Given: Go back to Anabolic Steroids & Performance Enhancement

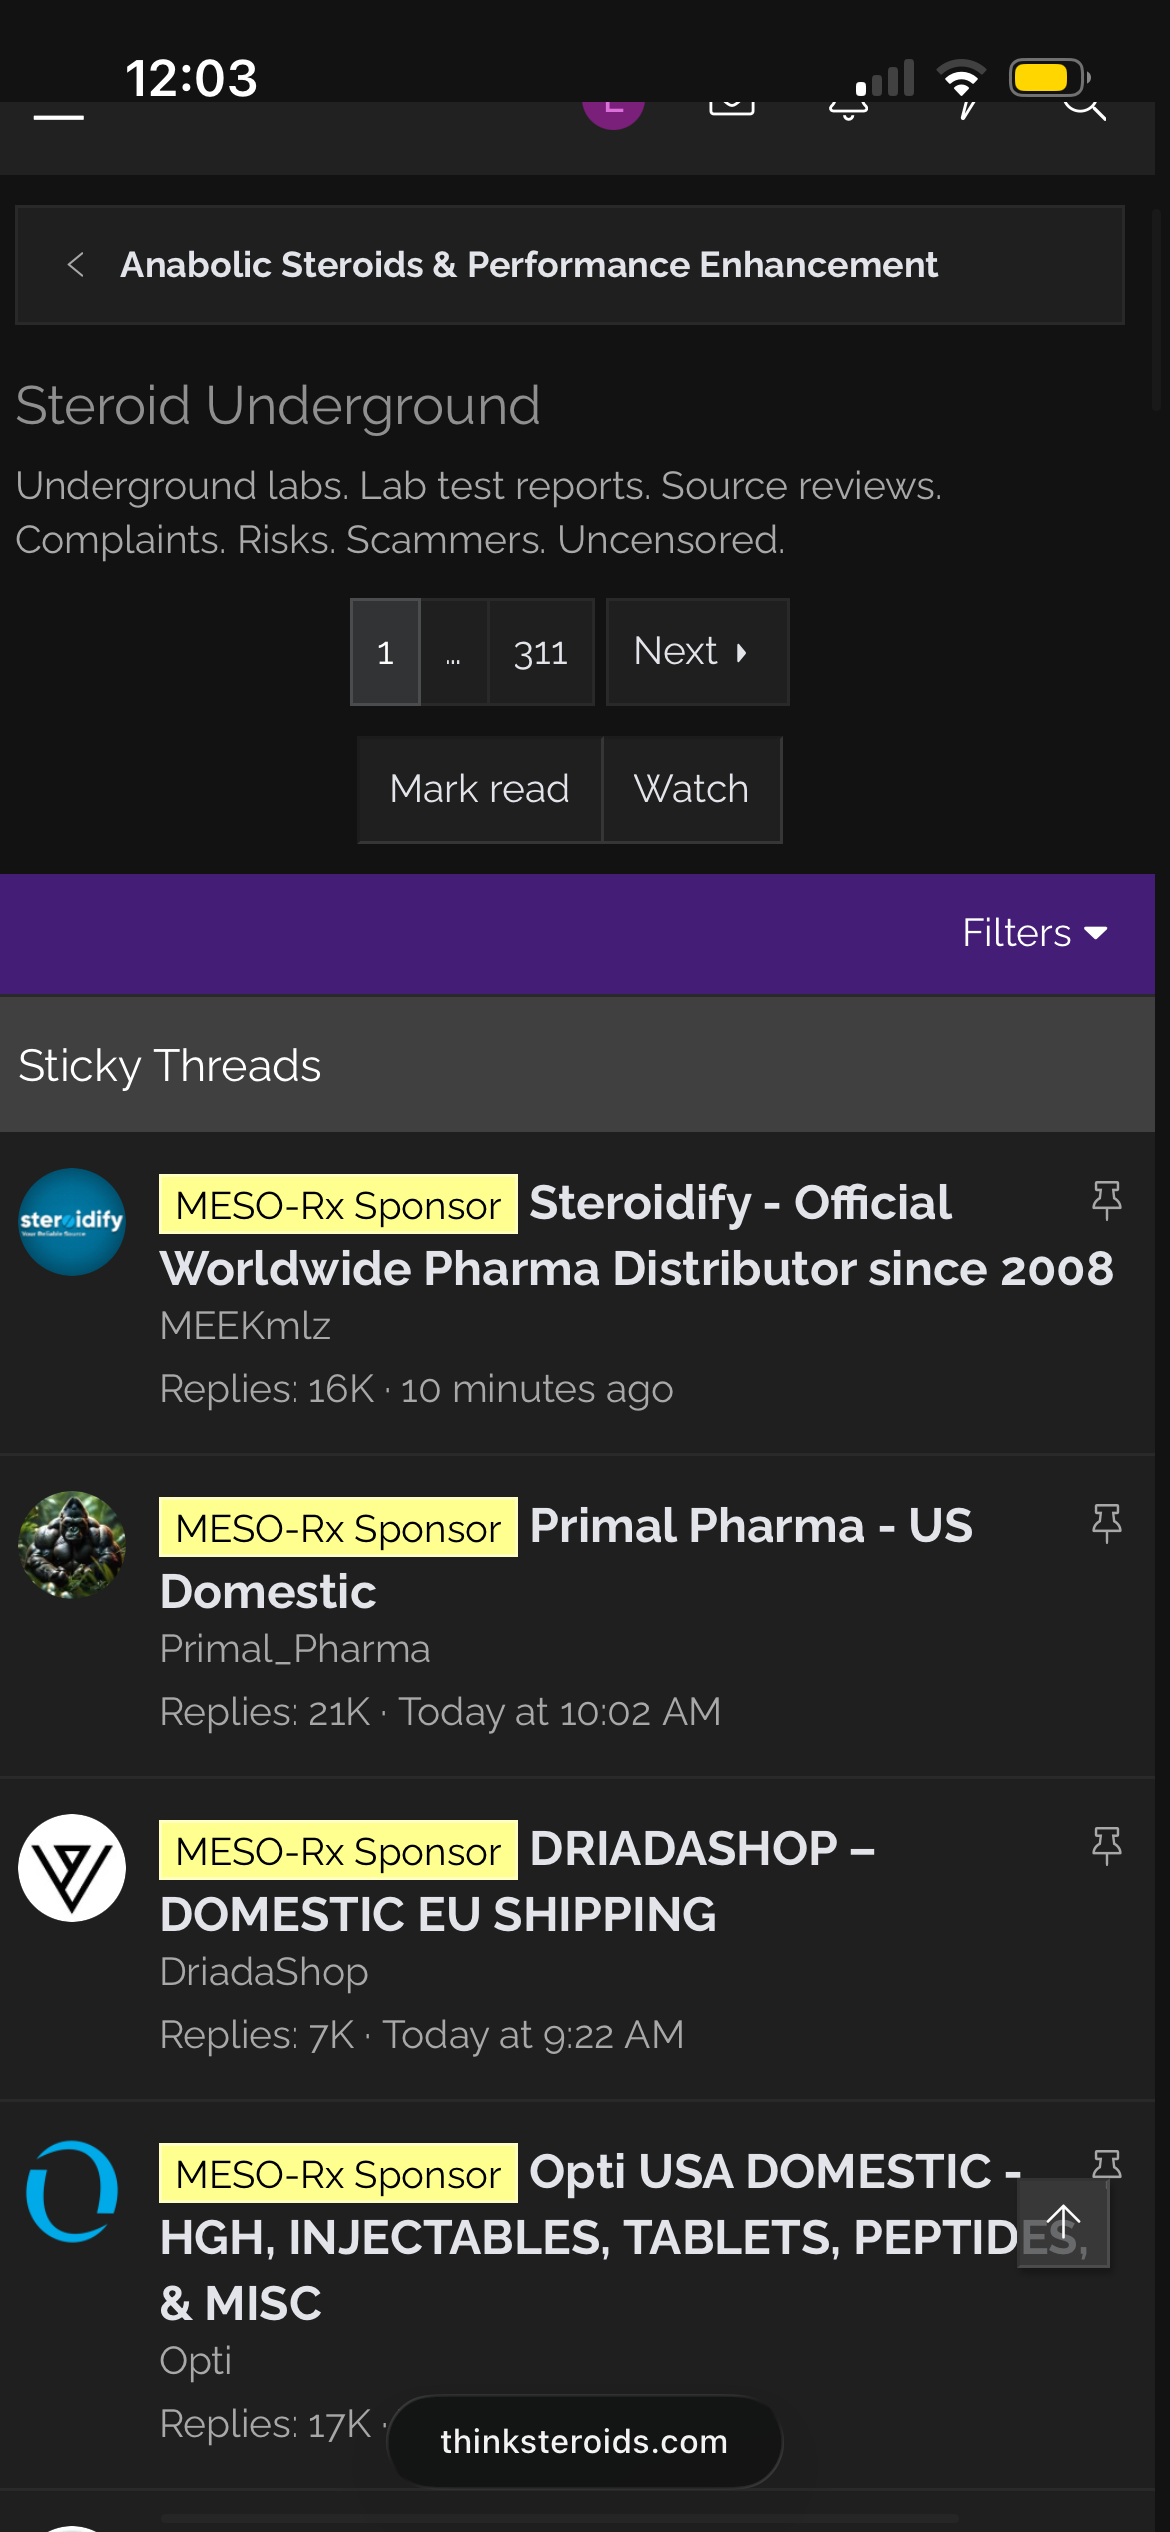Looking at the screenshot, I should click(x=528, y=265).
